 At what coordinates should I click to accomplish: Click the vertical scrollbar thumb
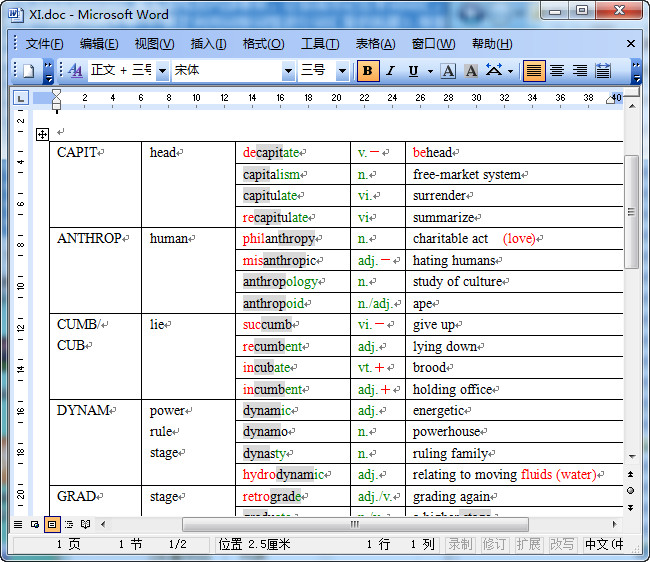click(x=632, y=212)
